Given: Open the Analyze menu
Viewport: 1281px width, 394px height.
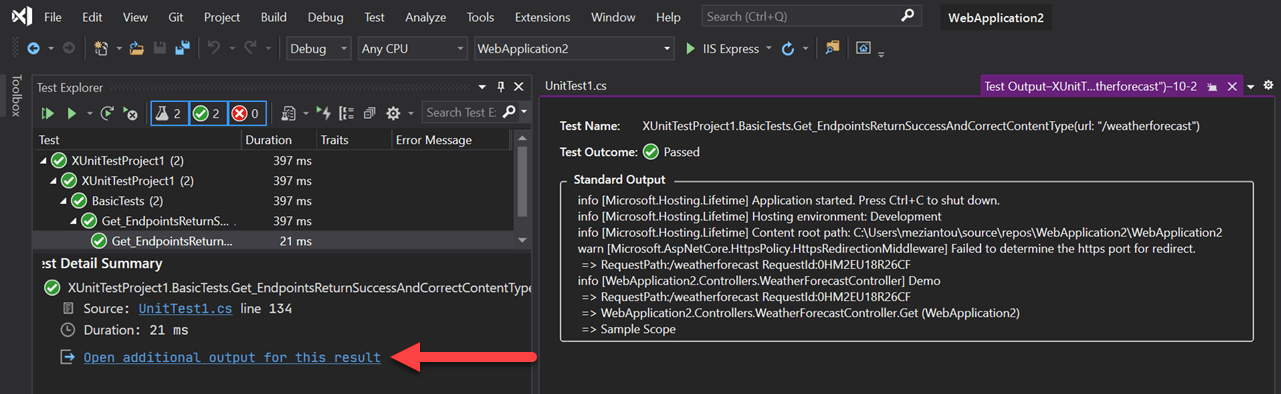Looking at the screenshot, I should click(426, 17).
